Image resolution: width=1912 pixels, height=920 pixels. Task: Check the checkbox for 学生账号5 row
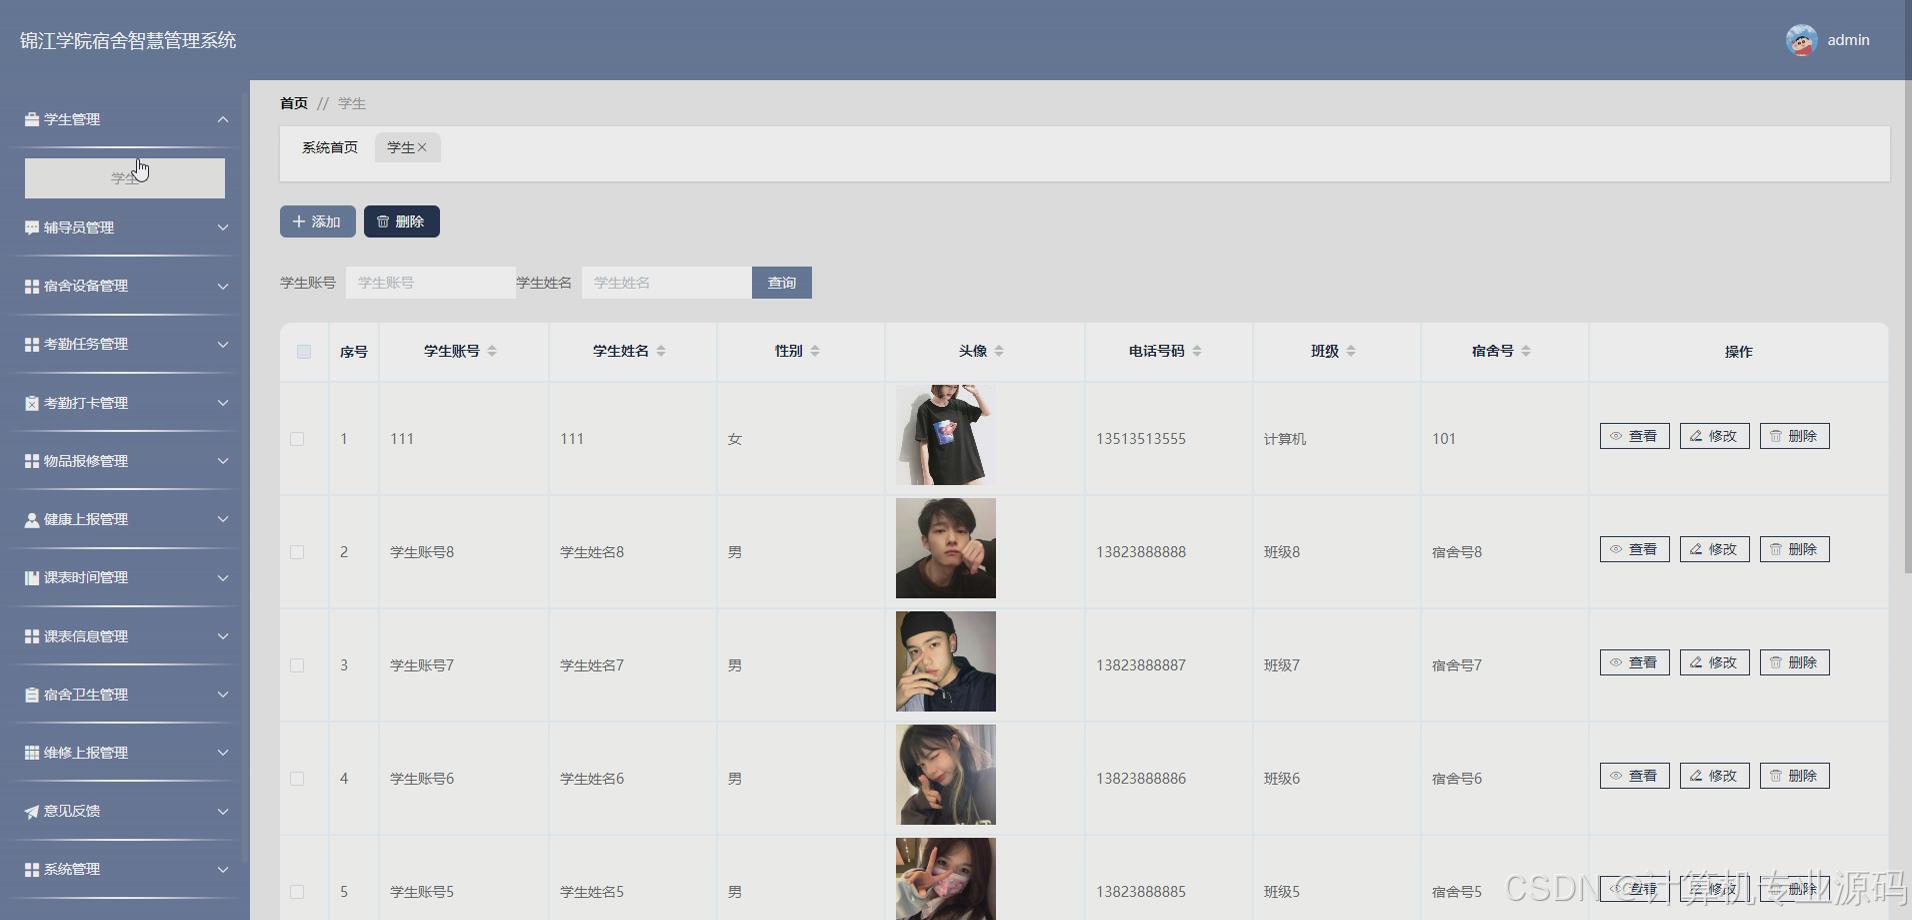297,892
